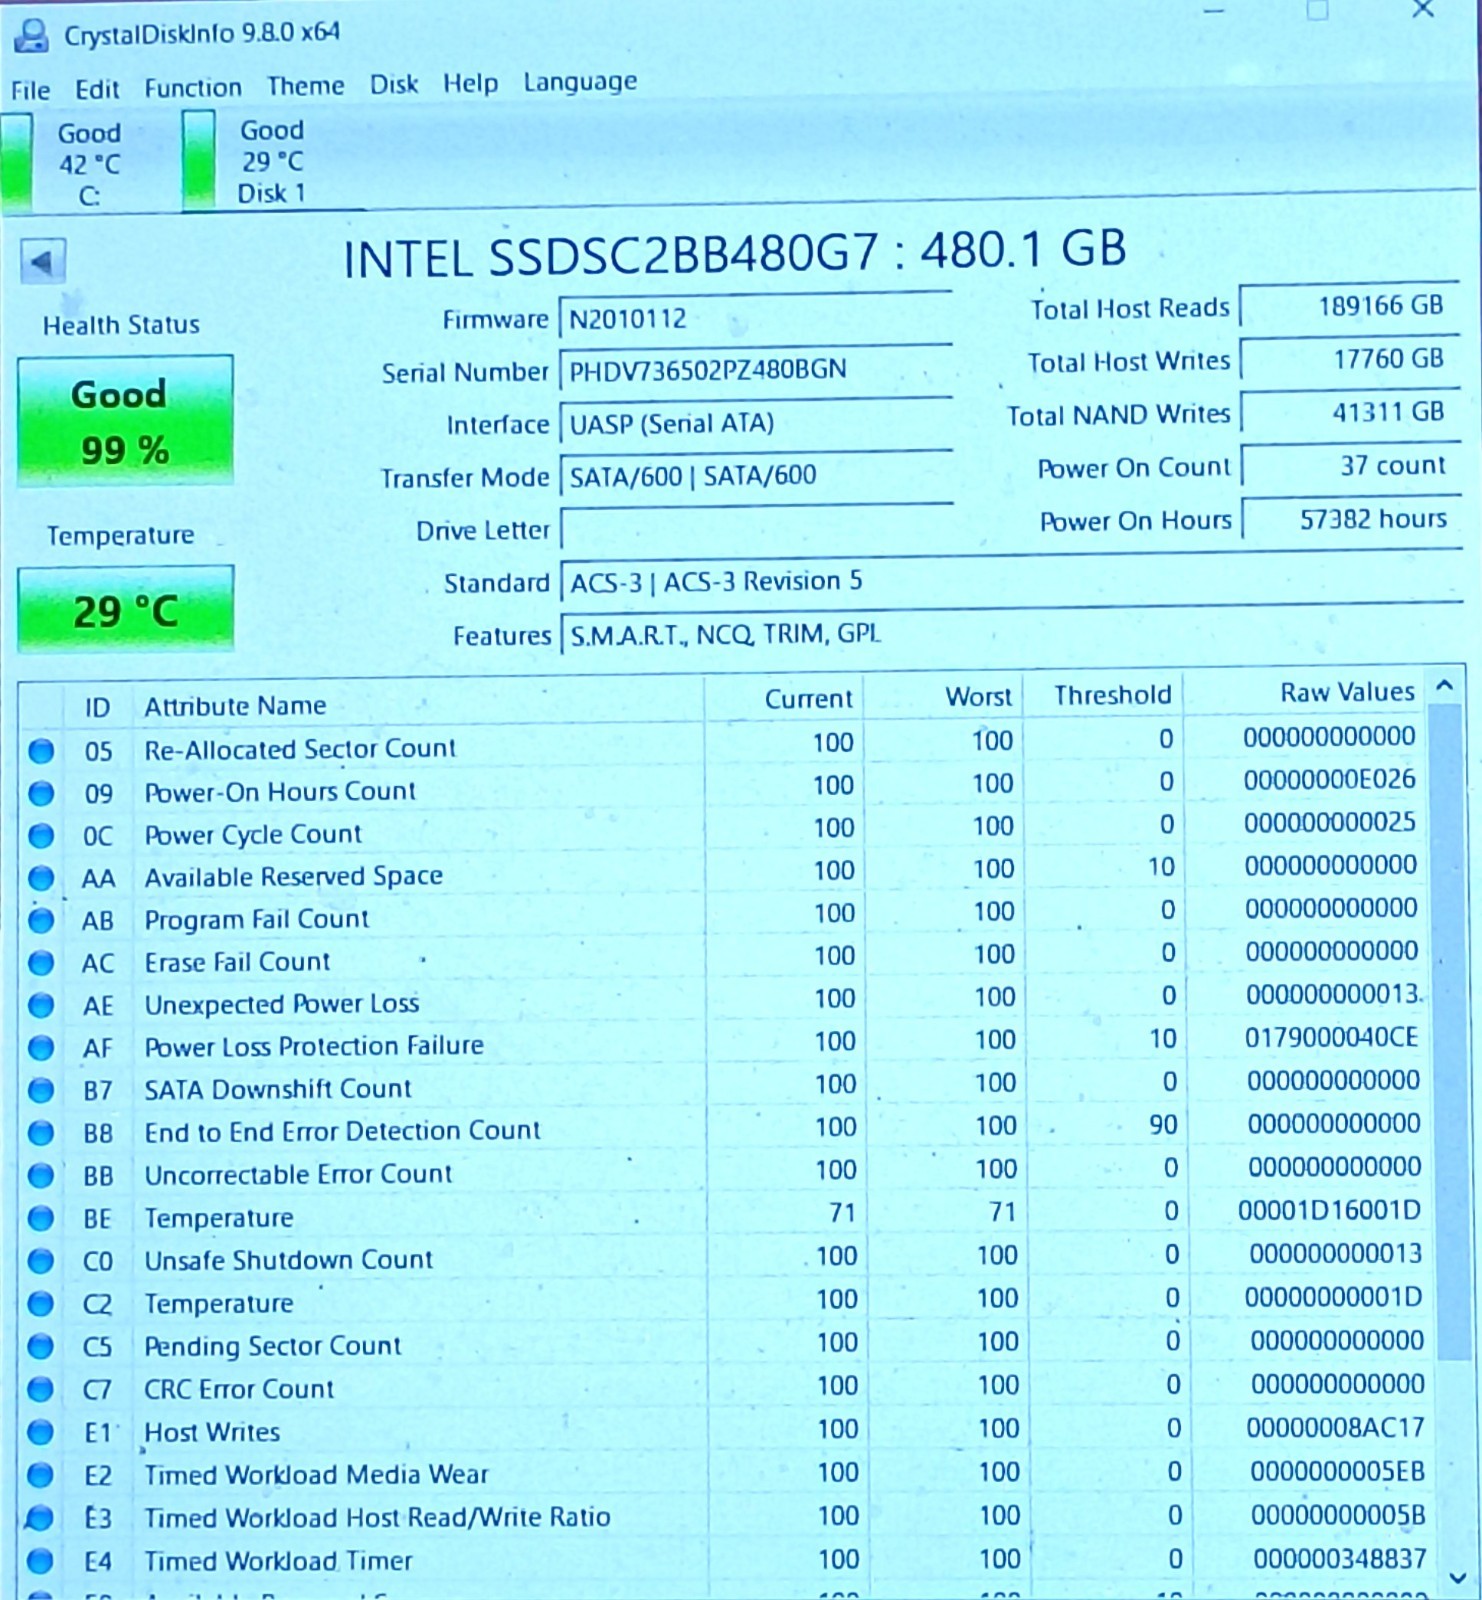The image size is (1482, 1600).
Task: Click the Attribute Name column header
Action: click(x=235, y=706)
